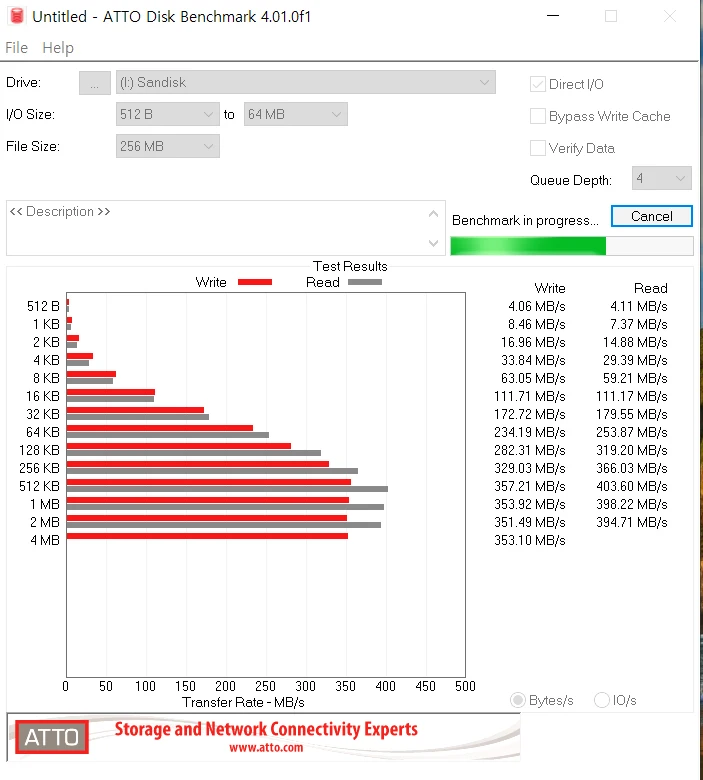Click the Cancel button

652,216
